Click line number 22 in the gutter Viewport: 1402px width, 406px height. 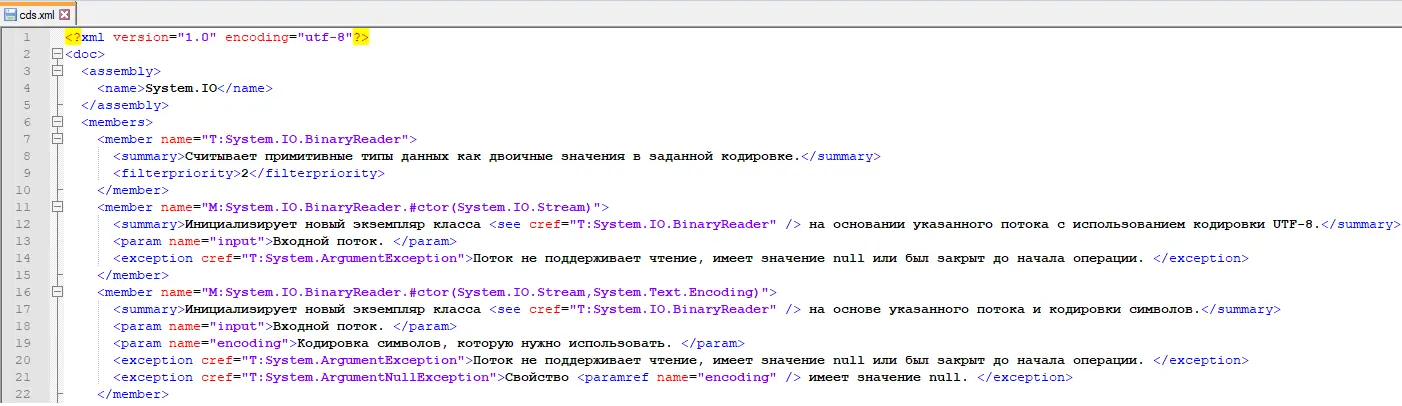coord(25,394)
